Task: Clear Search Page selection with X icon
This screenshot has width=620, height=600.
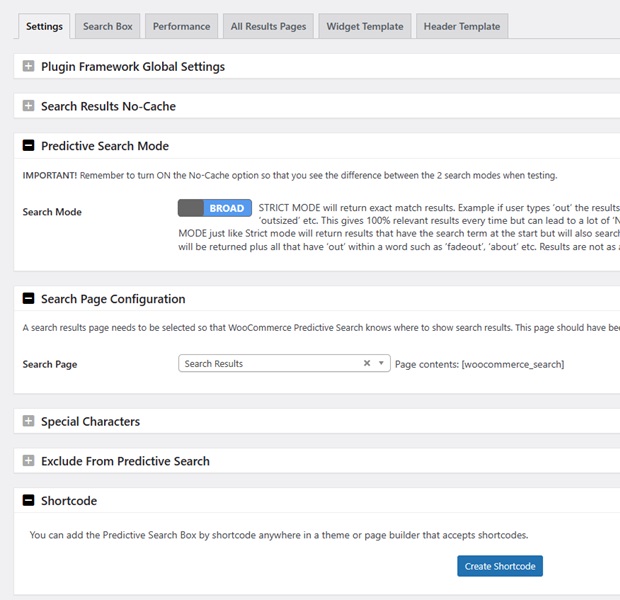Action: click(x=367, y=364)
